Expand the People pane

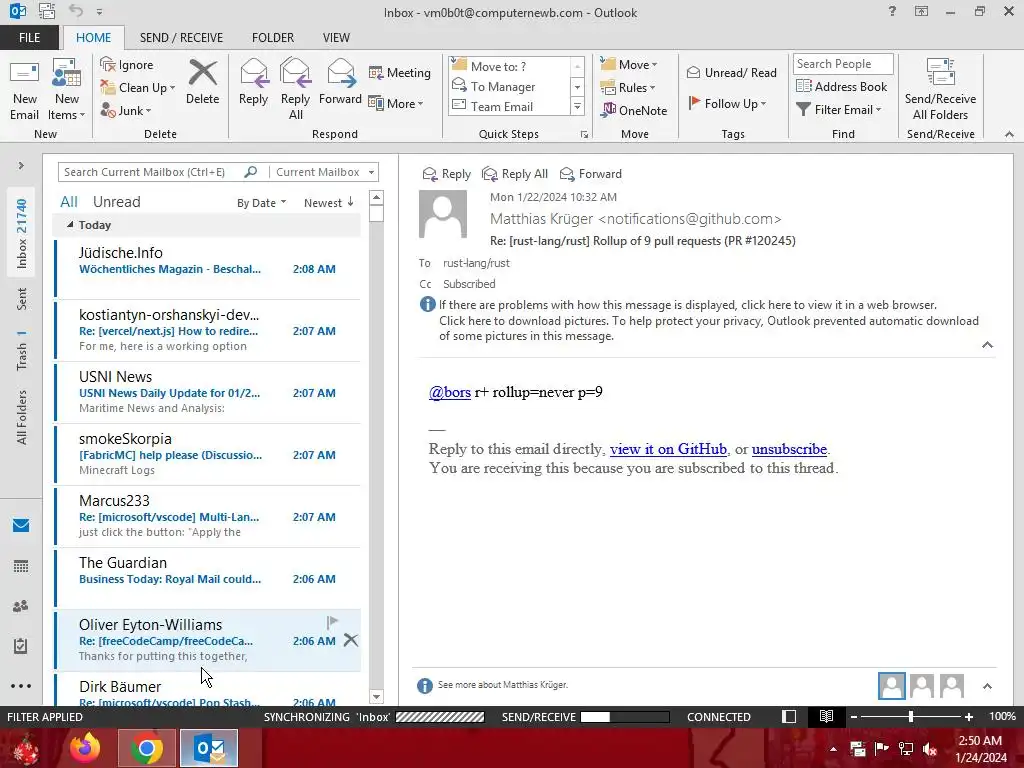click(987, 686)
